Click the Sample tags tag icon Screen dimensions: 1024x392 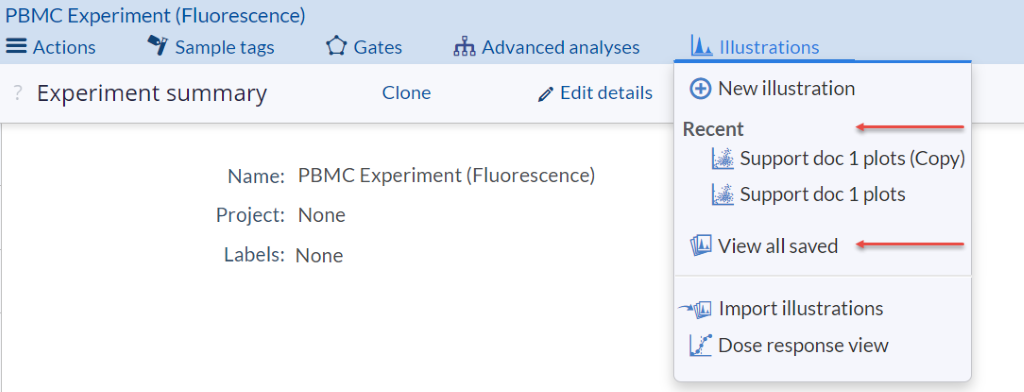pyautogui.click(x=157, y=46)
